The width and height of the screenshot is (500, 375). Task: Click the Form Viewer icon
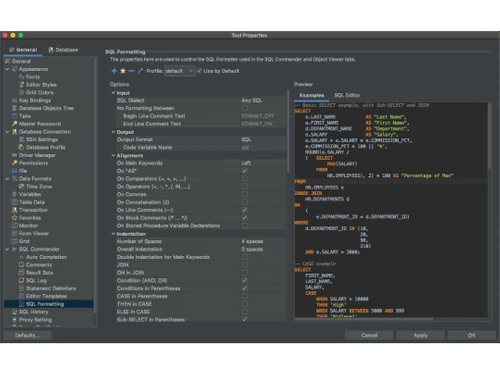pos(14,234)
